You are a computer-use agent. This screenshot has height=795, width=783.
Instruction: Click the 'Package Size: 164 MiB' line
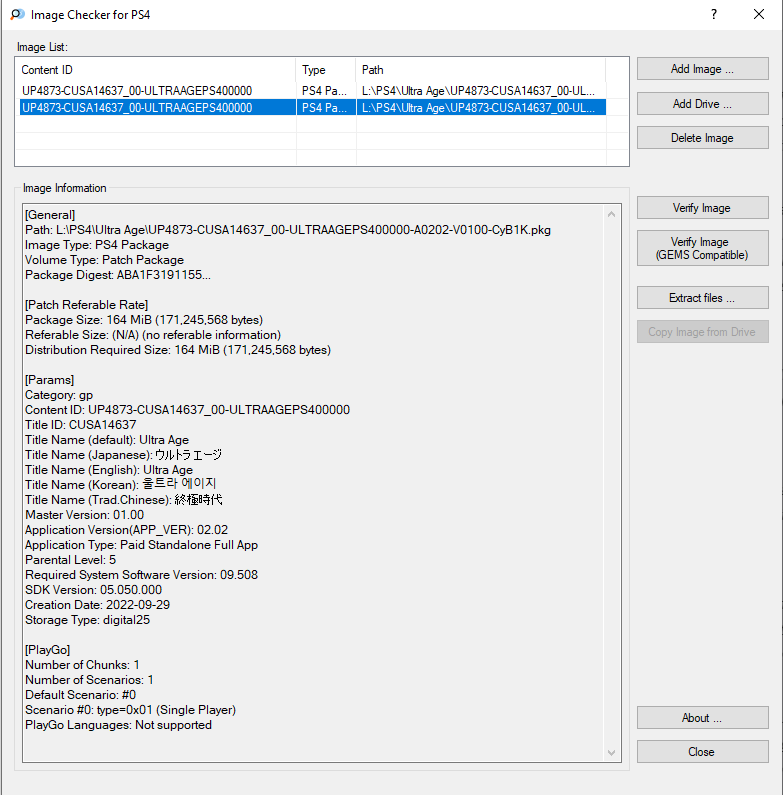click(x=144, y=320)
